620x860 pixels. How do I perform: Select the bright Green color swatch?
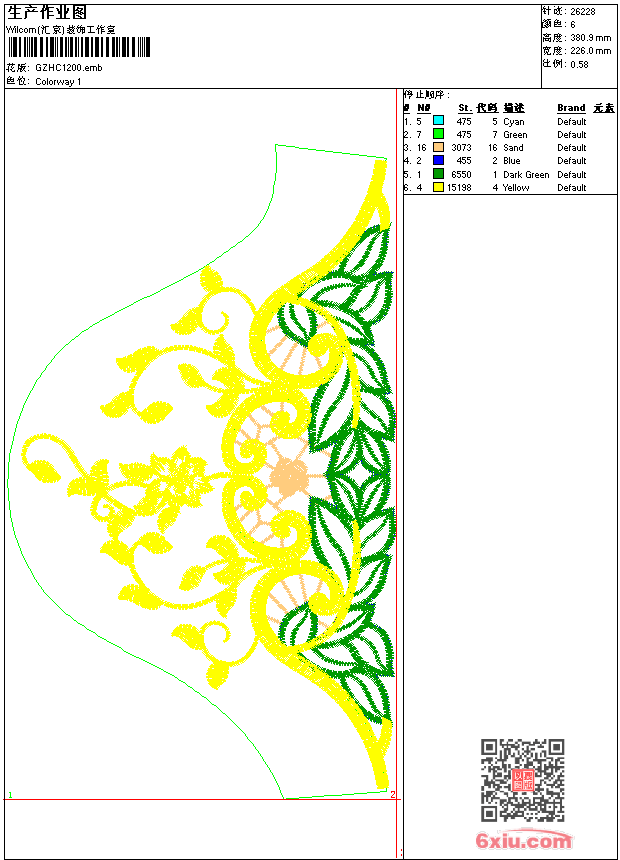tap(438, 134)
